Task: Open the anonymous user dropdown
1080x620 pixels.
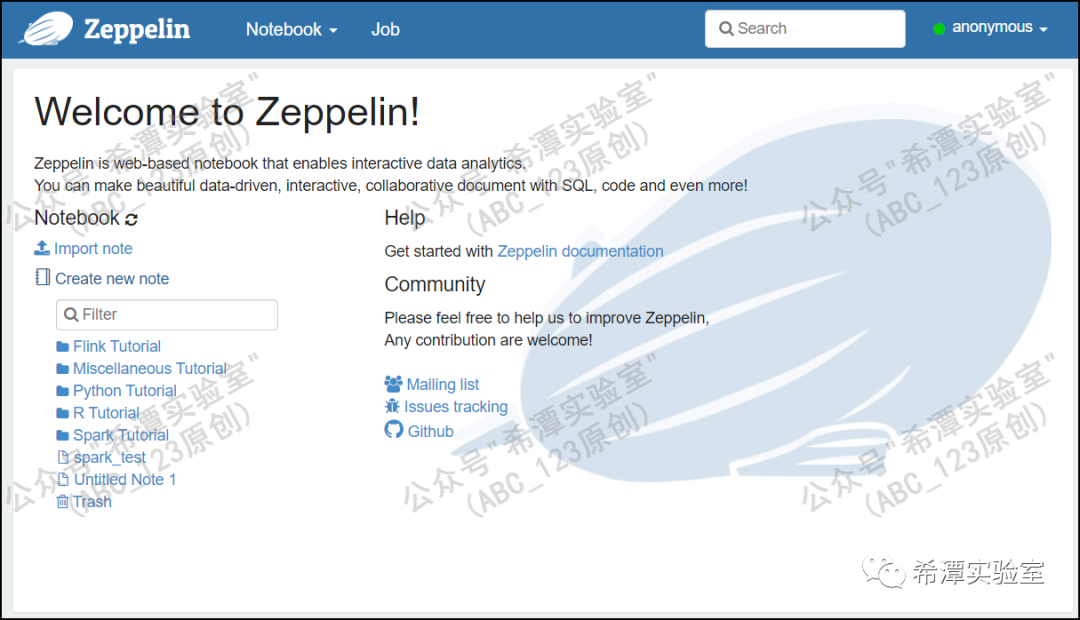Action: pyautogui.click(x=999, y=28)
